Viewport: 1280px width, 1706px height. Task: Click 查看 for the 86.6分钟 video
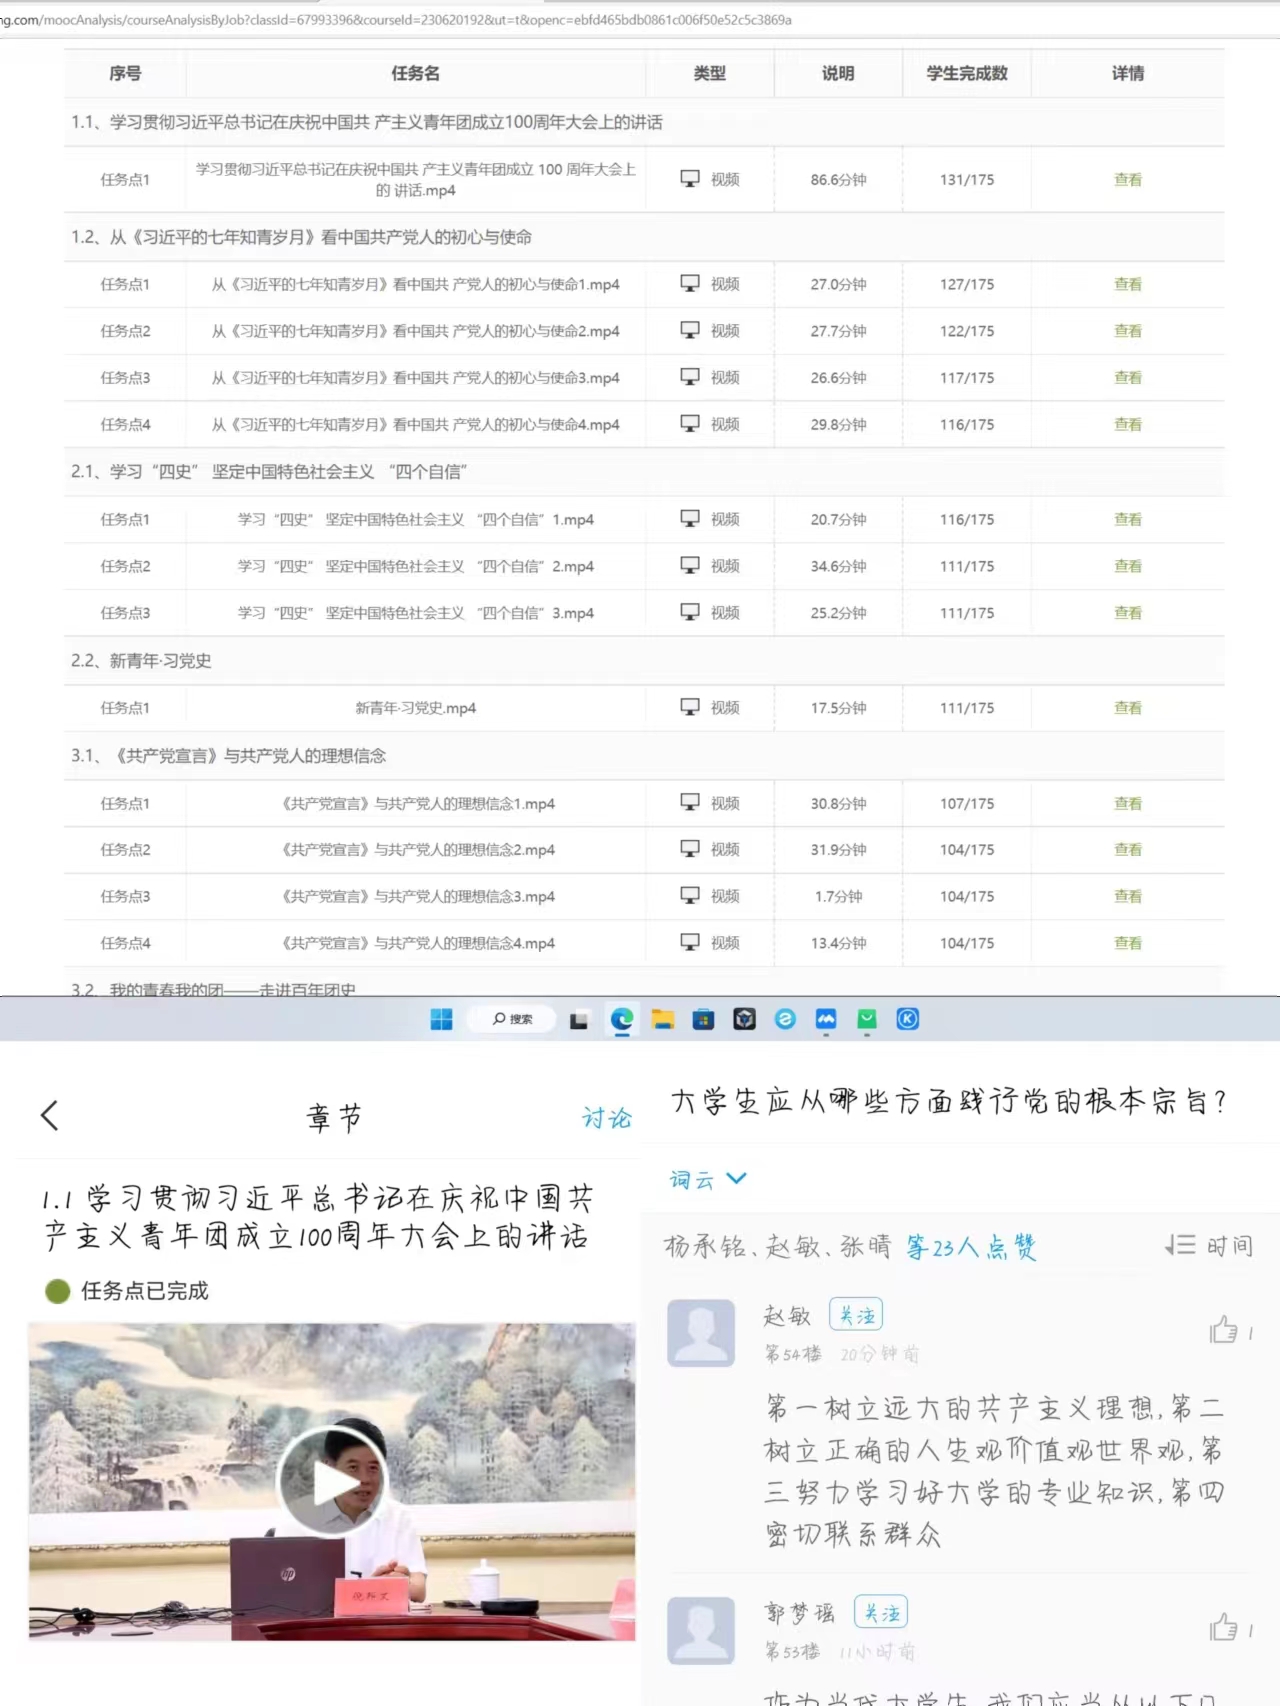[1127, 180]
